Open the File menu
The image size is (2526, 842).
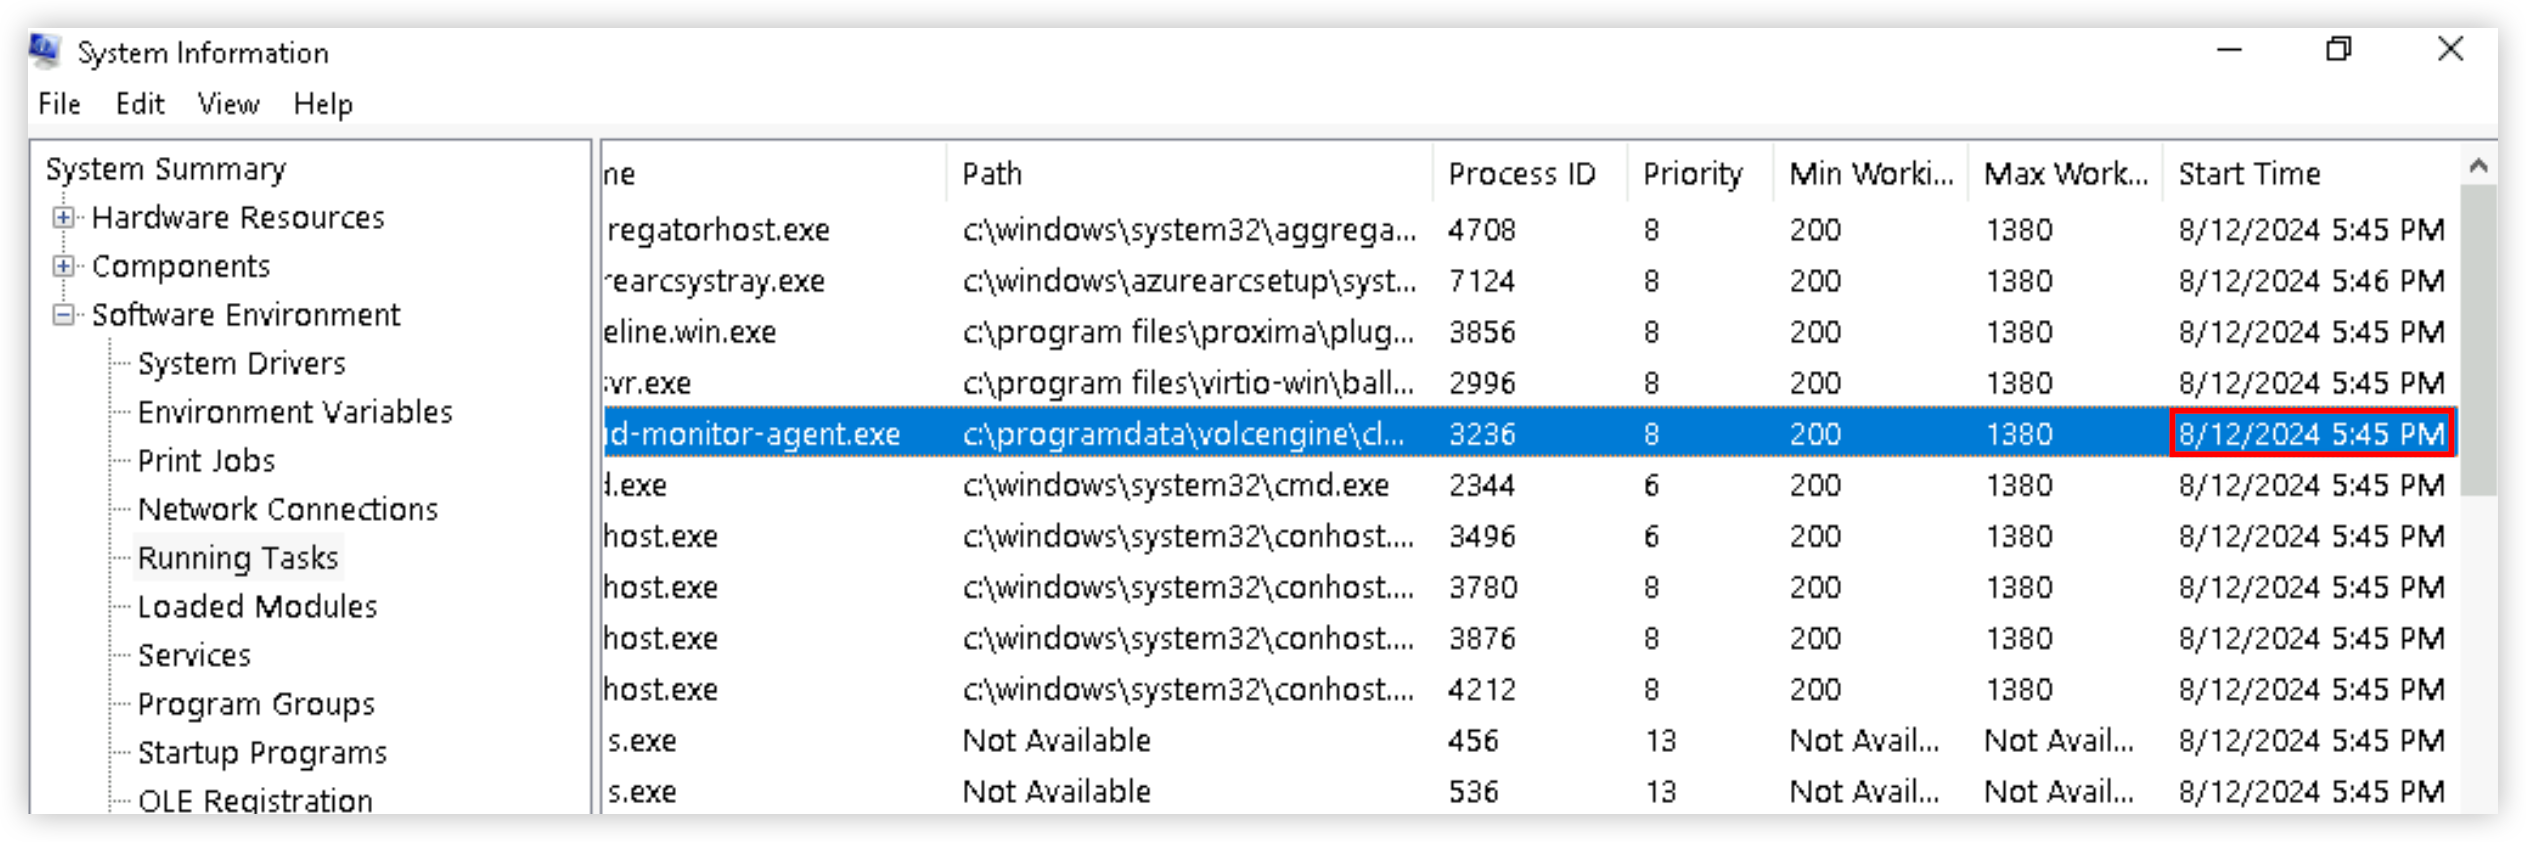[59, 104]
